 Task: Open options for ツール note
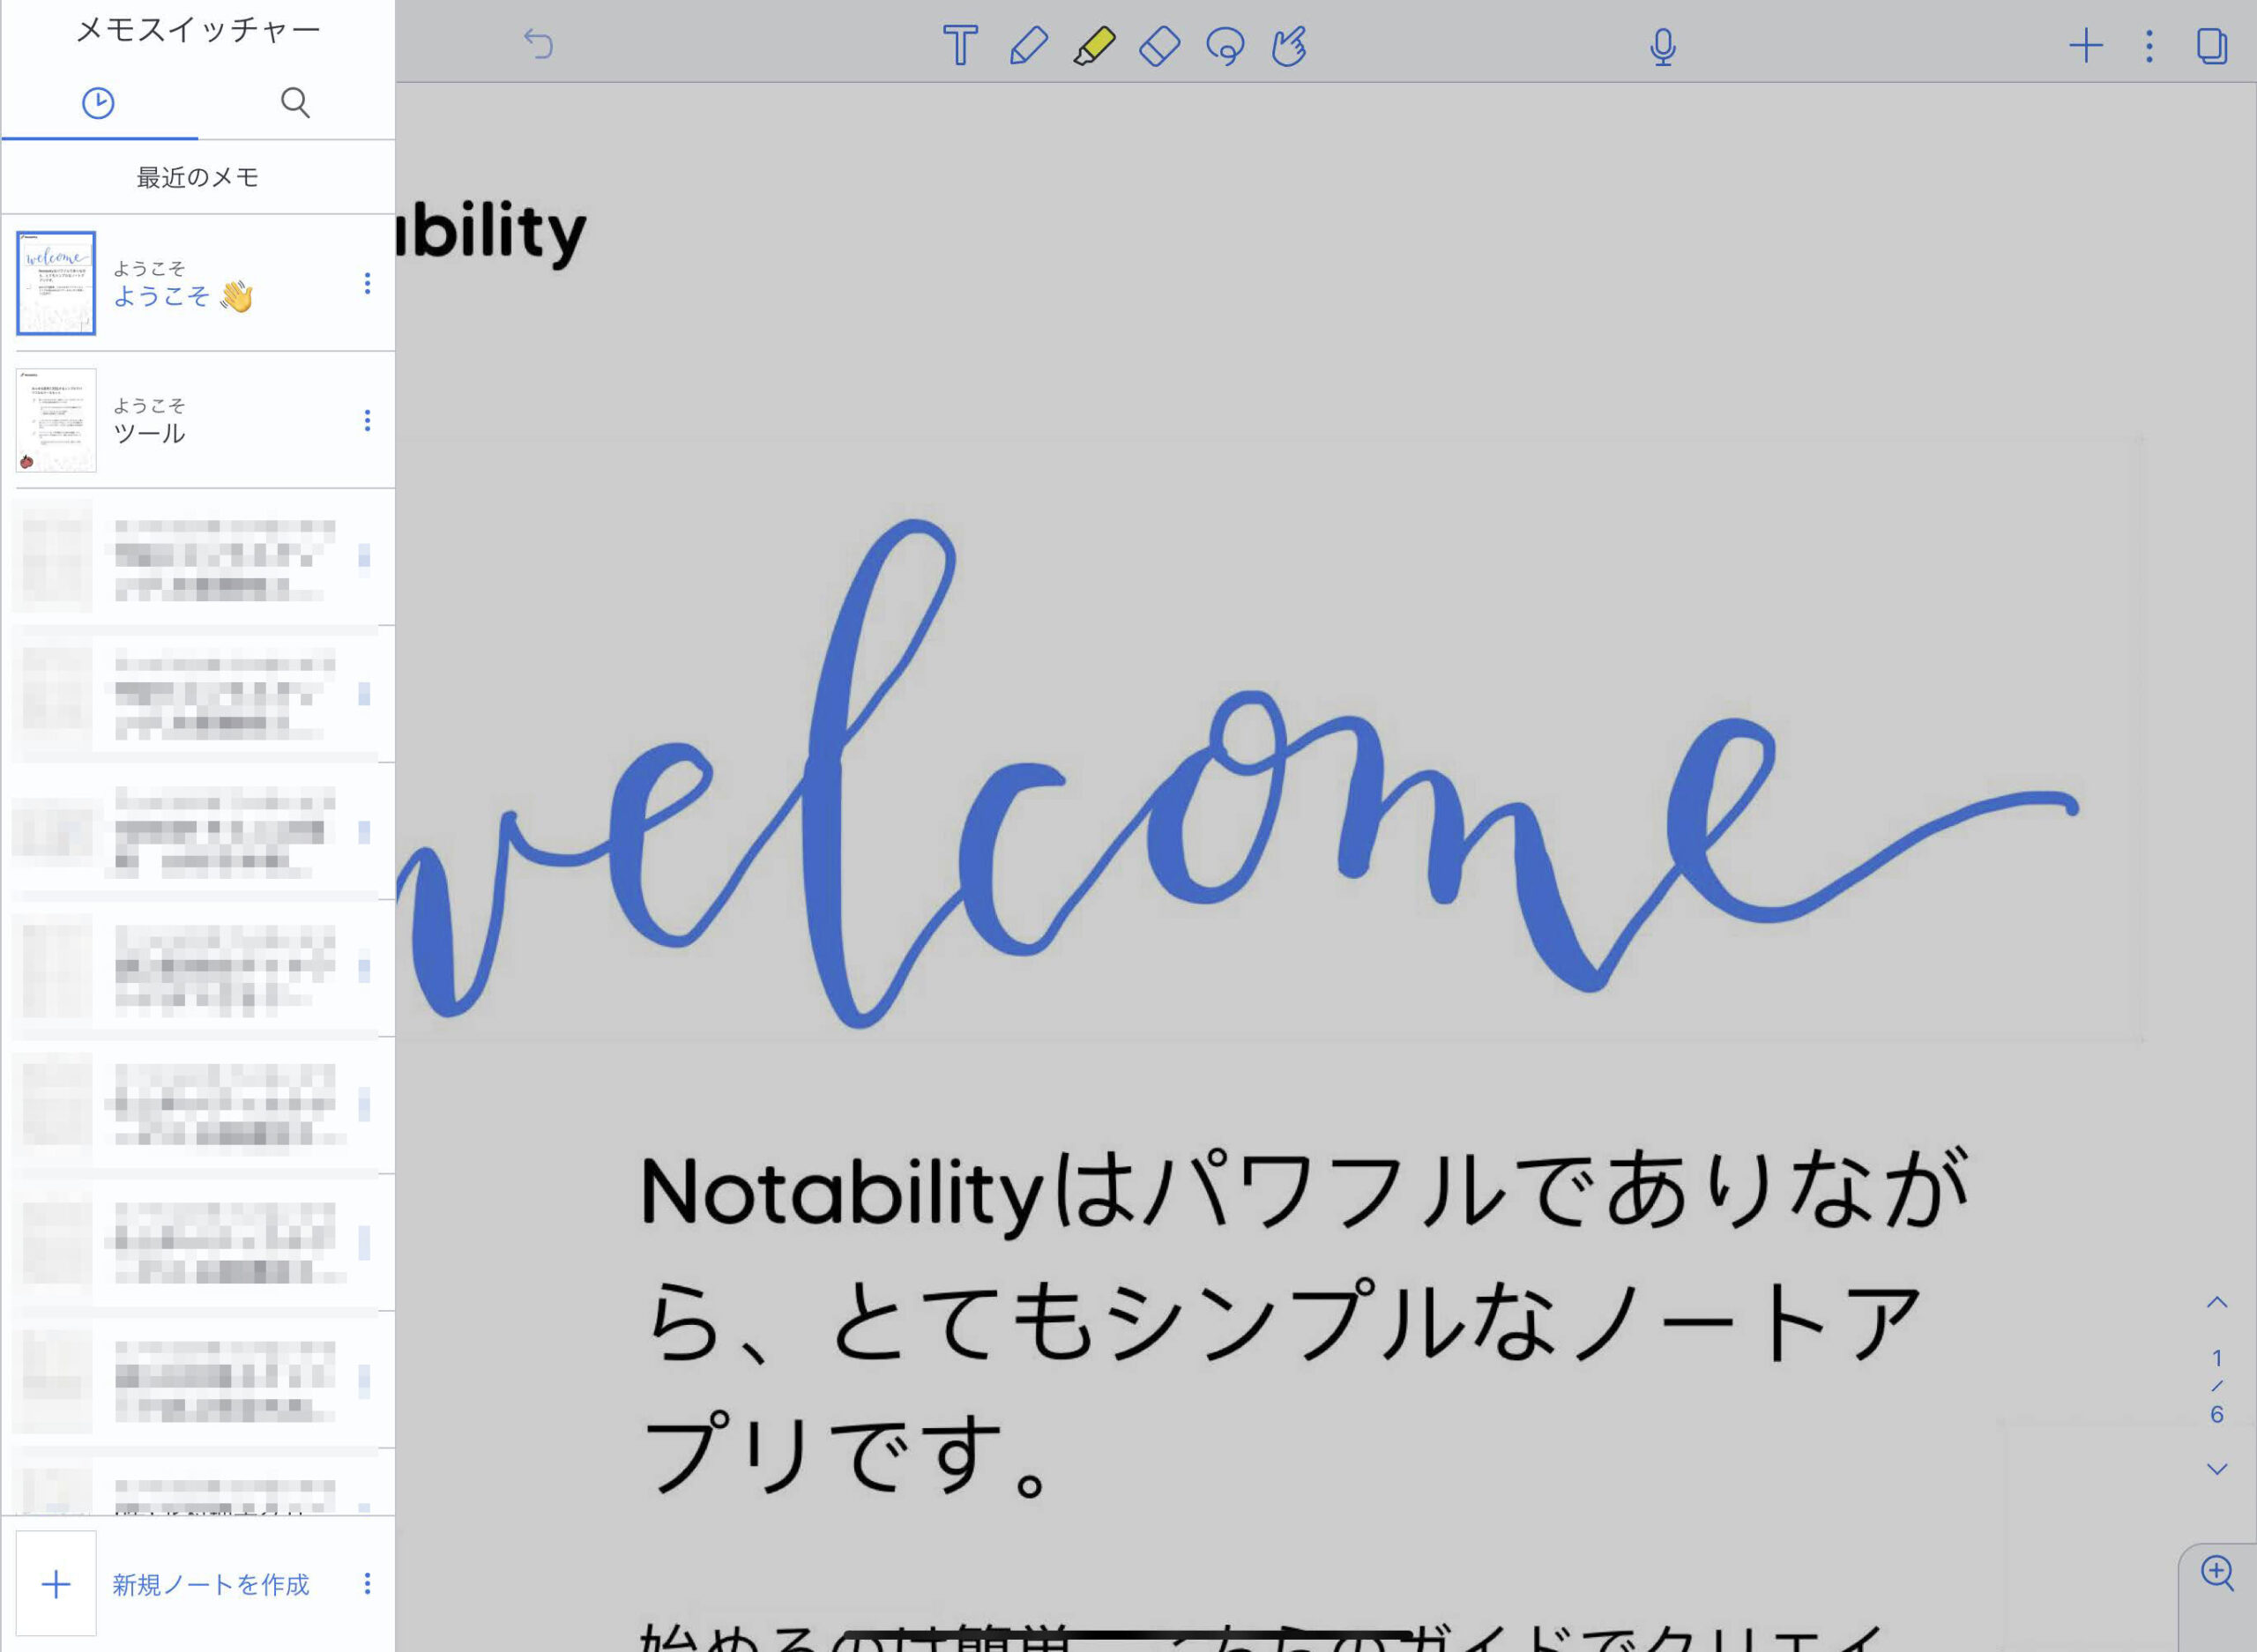(367, 421)
